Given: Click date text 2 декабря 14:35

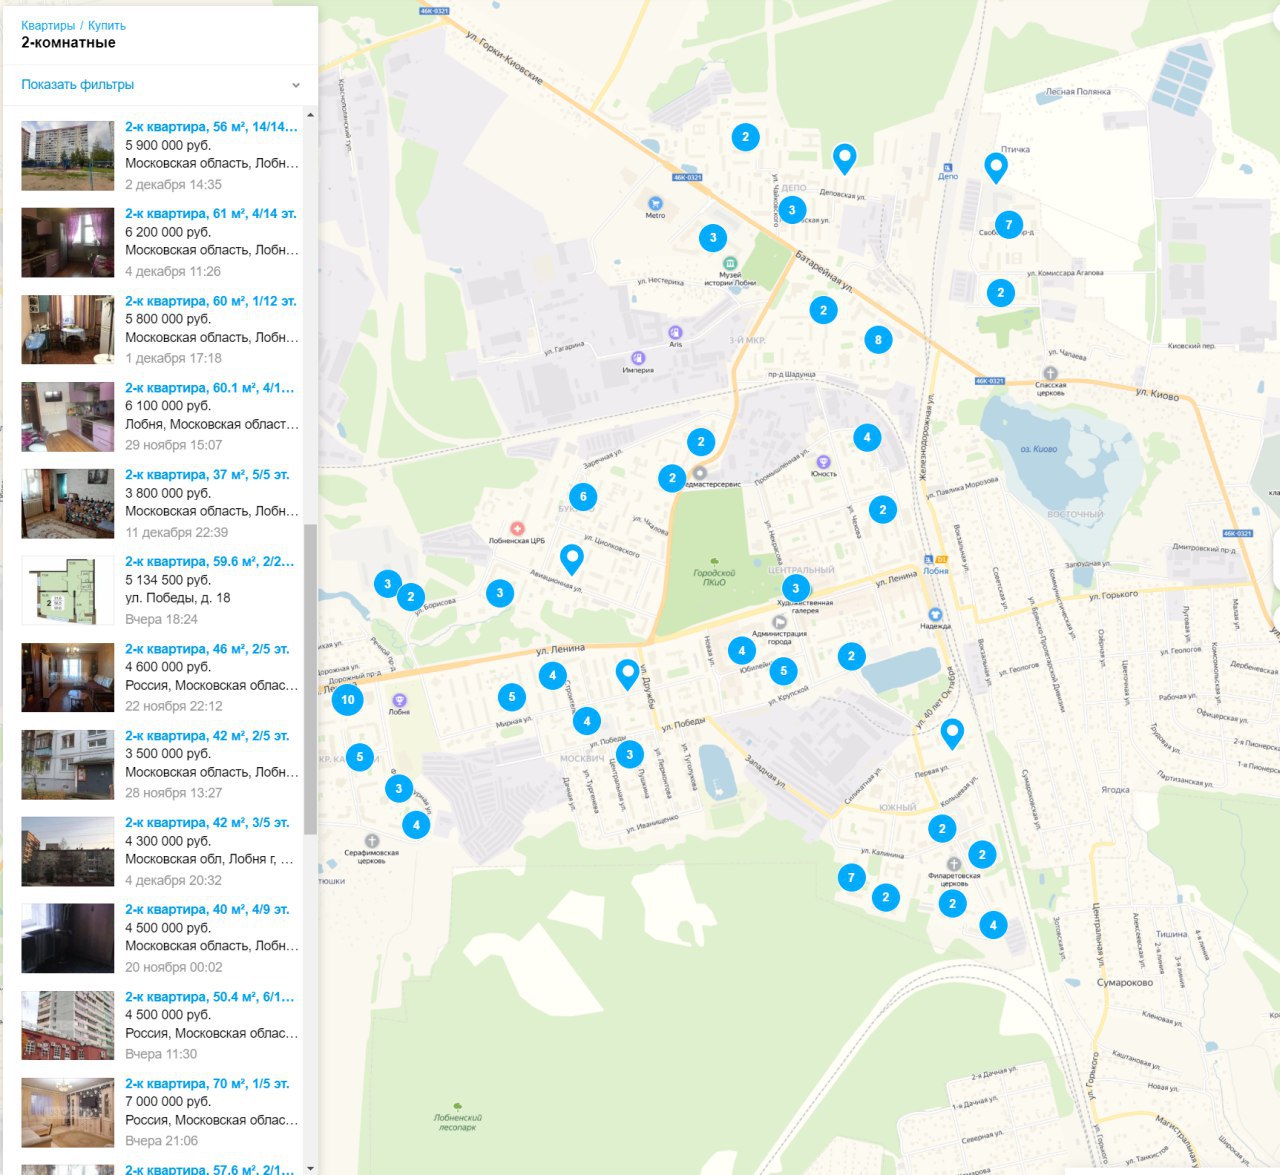Looking at the screenshot, I should pyautogui.click(x=173, y=185).
